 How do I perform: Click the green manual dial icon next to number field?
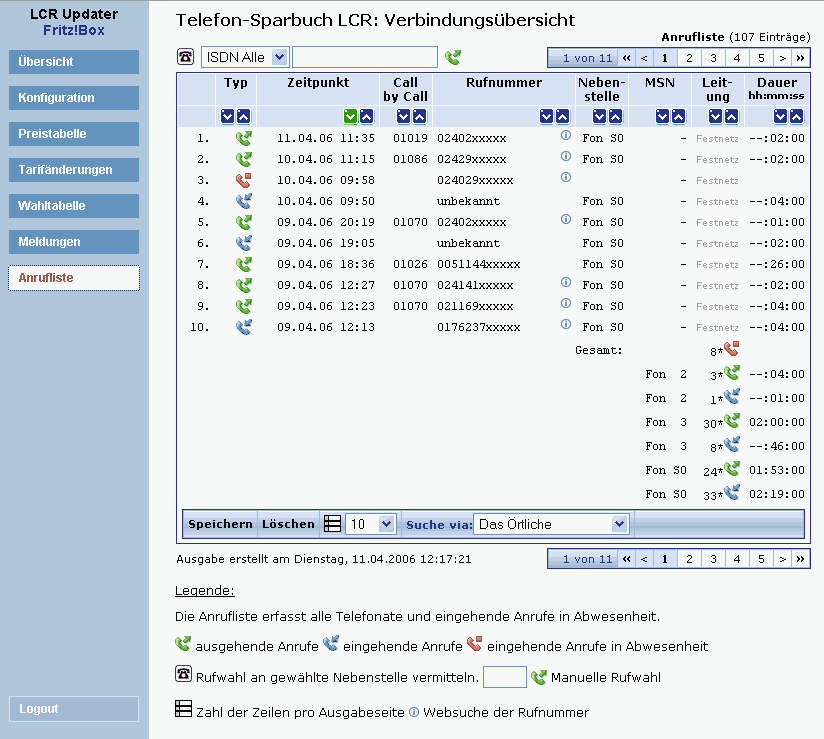tap(453, 57)
